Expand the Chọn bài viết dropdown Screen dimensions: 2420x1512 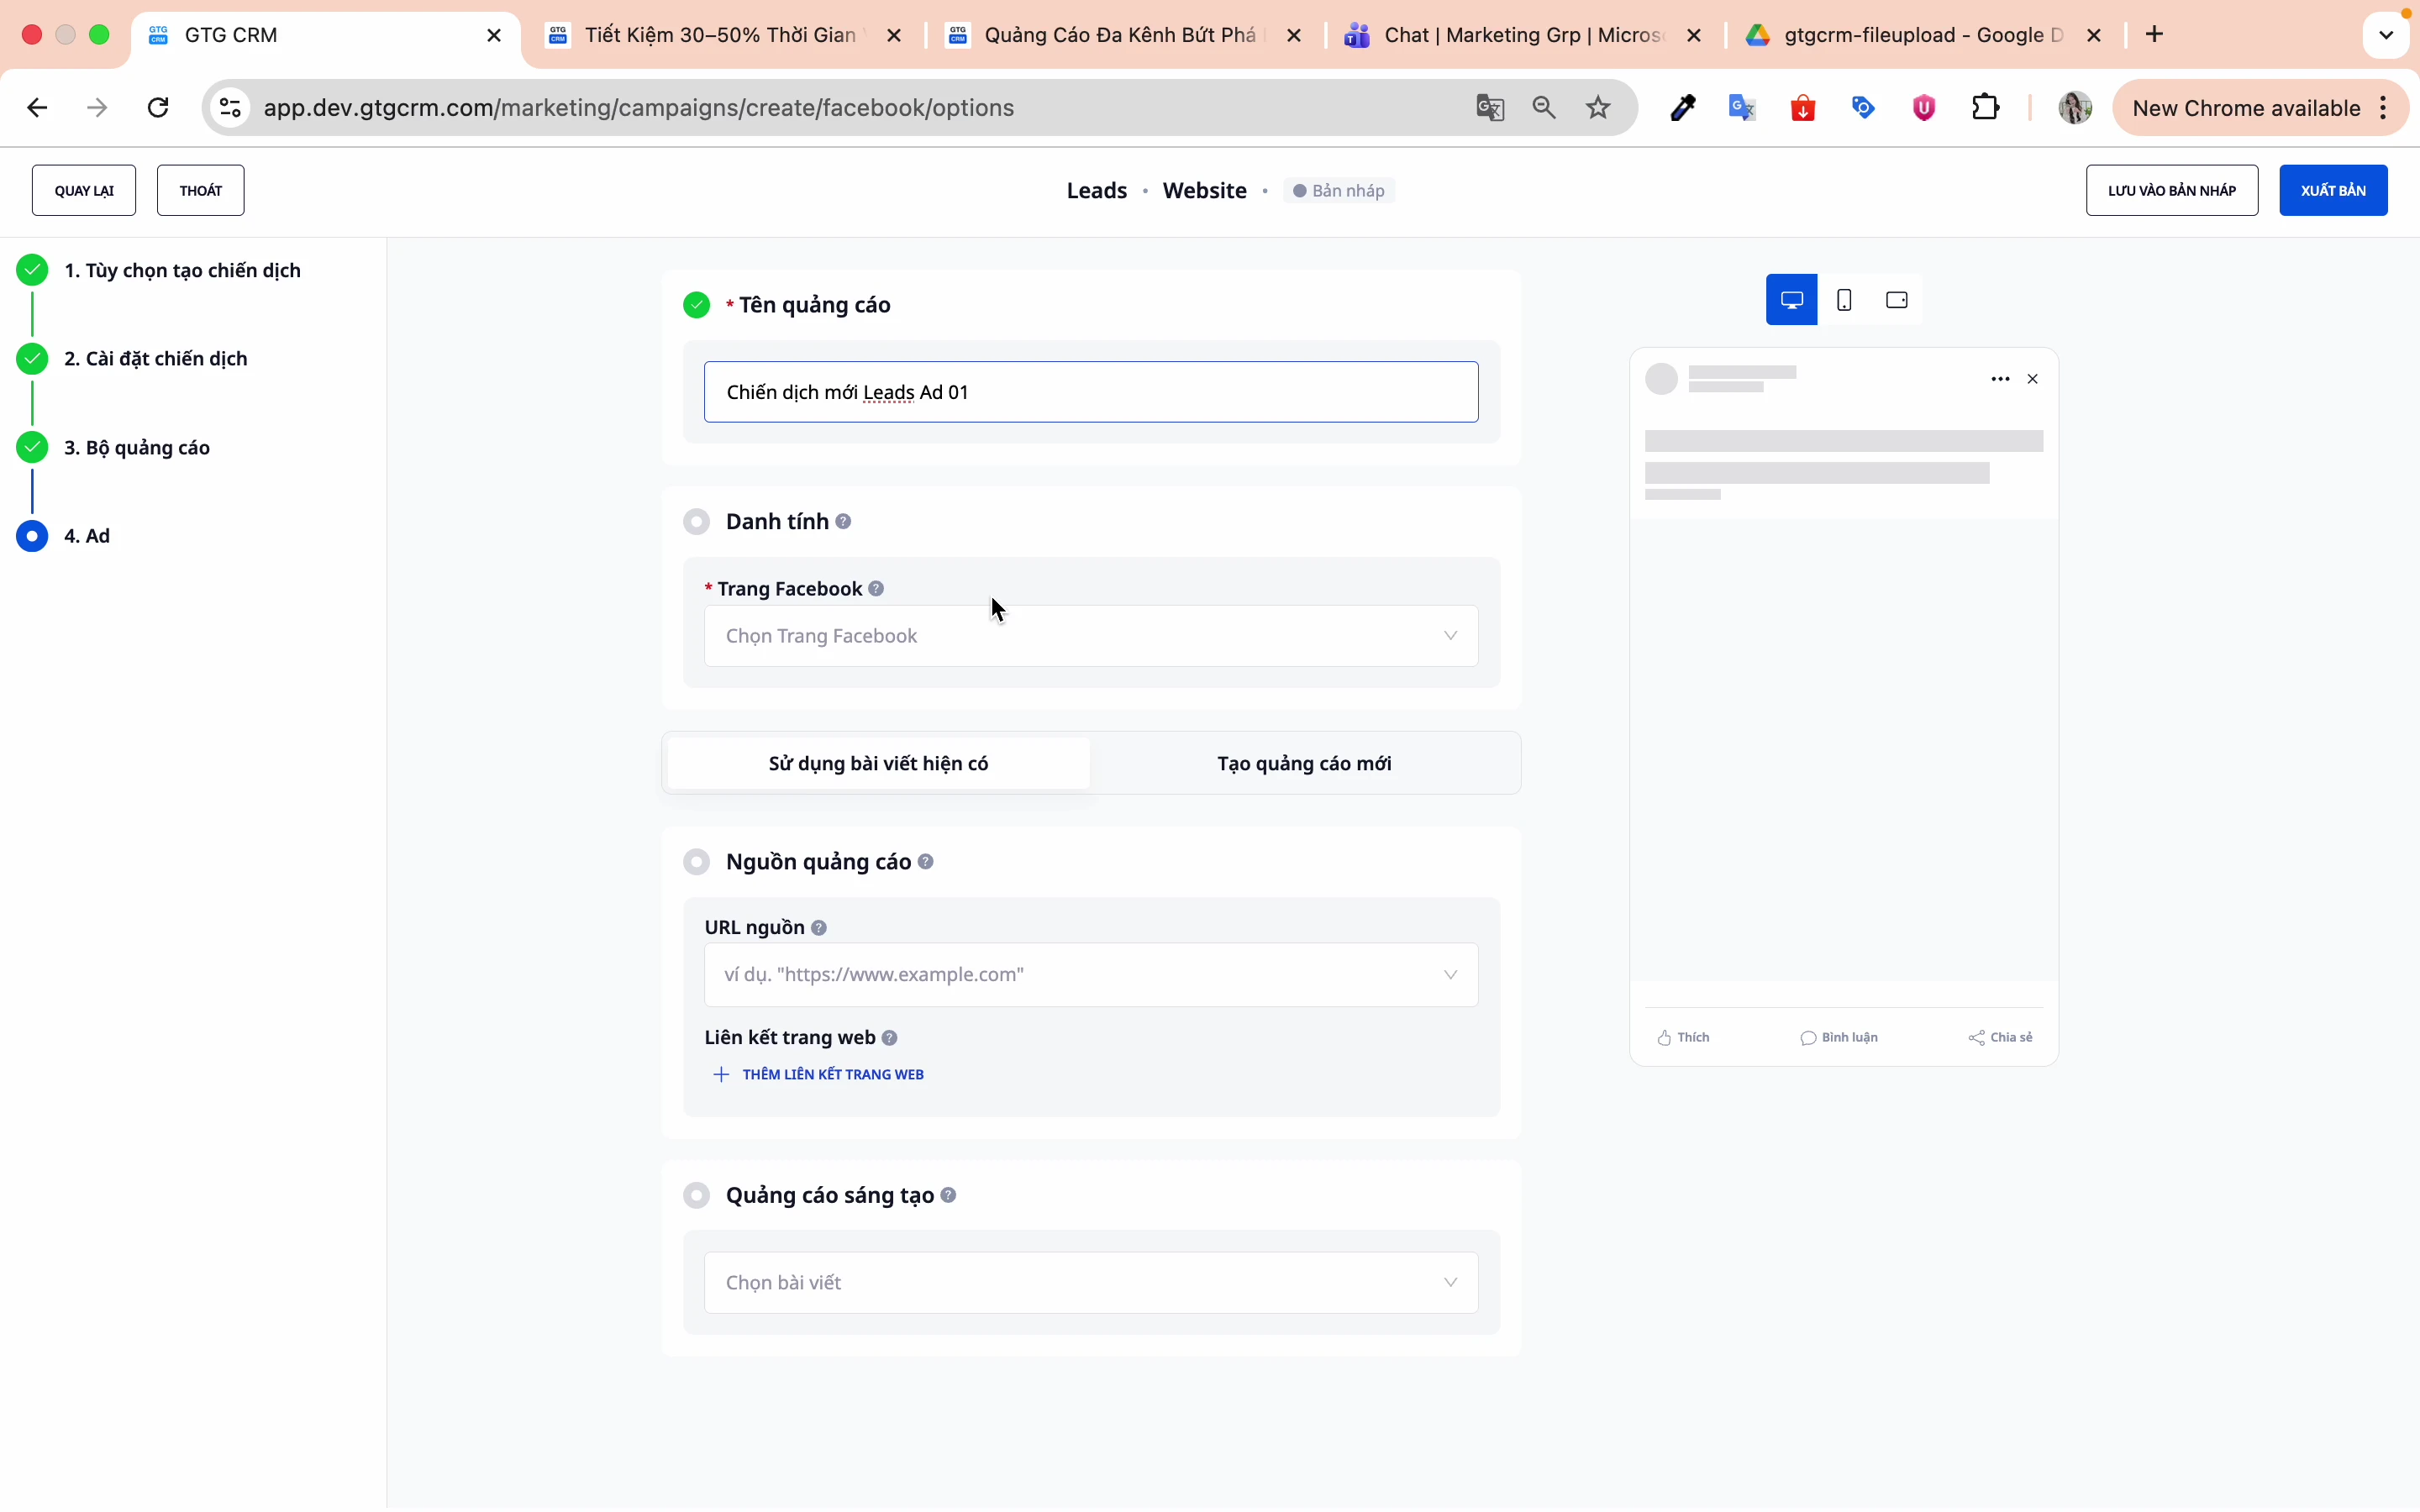pos(1089,1282)
